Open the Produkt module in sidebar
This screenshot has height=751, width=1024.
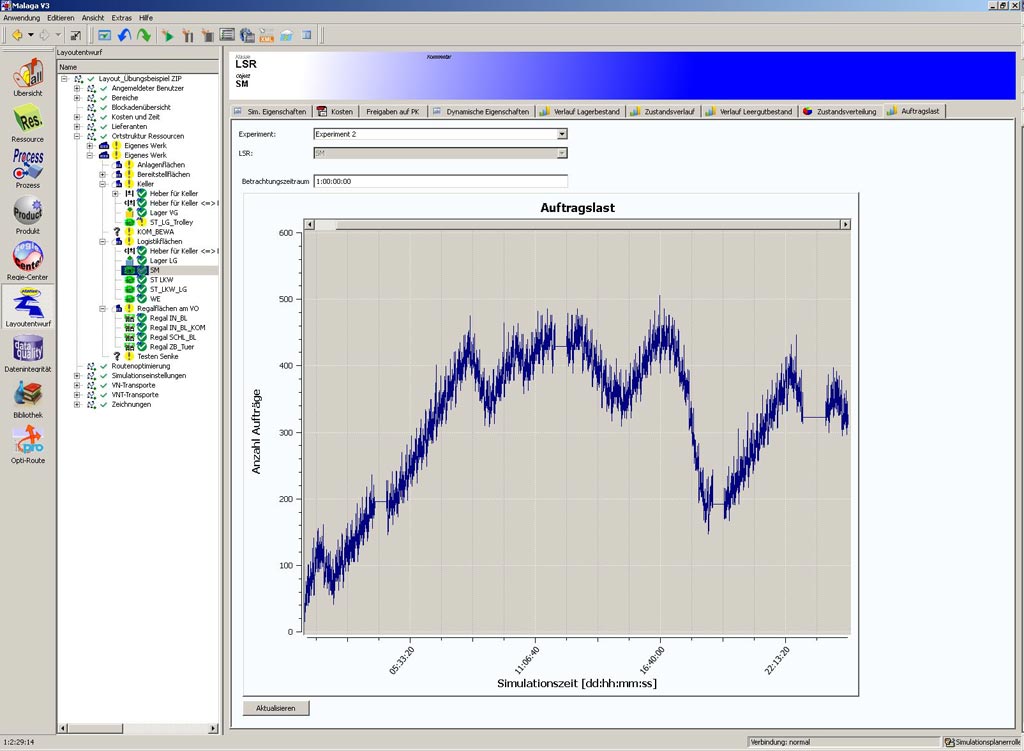[x=27, y=214]
